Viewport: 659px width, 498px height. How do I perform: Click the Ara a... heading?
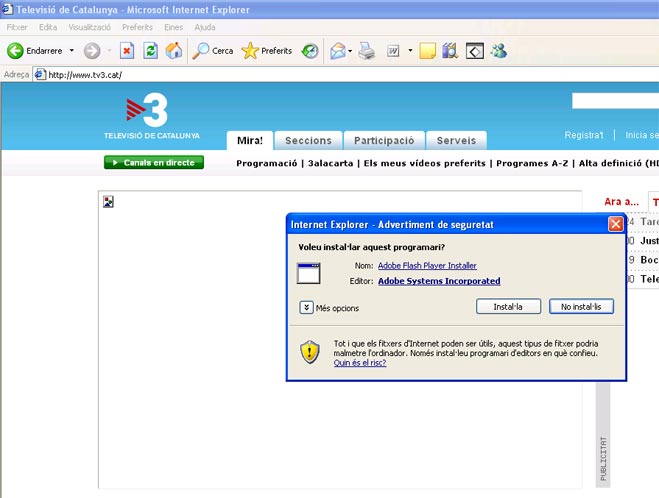(621, 202)
